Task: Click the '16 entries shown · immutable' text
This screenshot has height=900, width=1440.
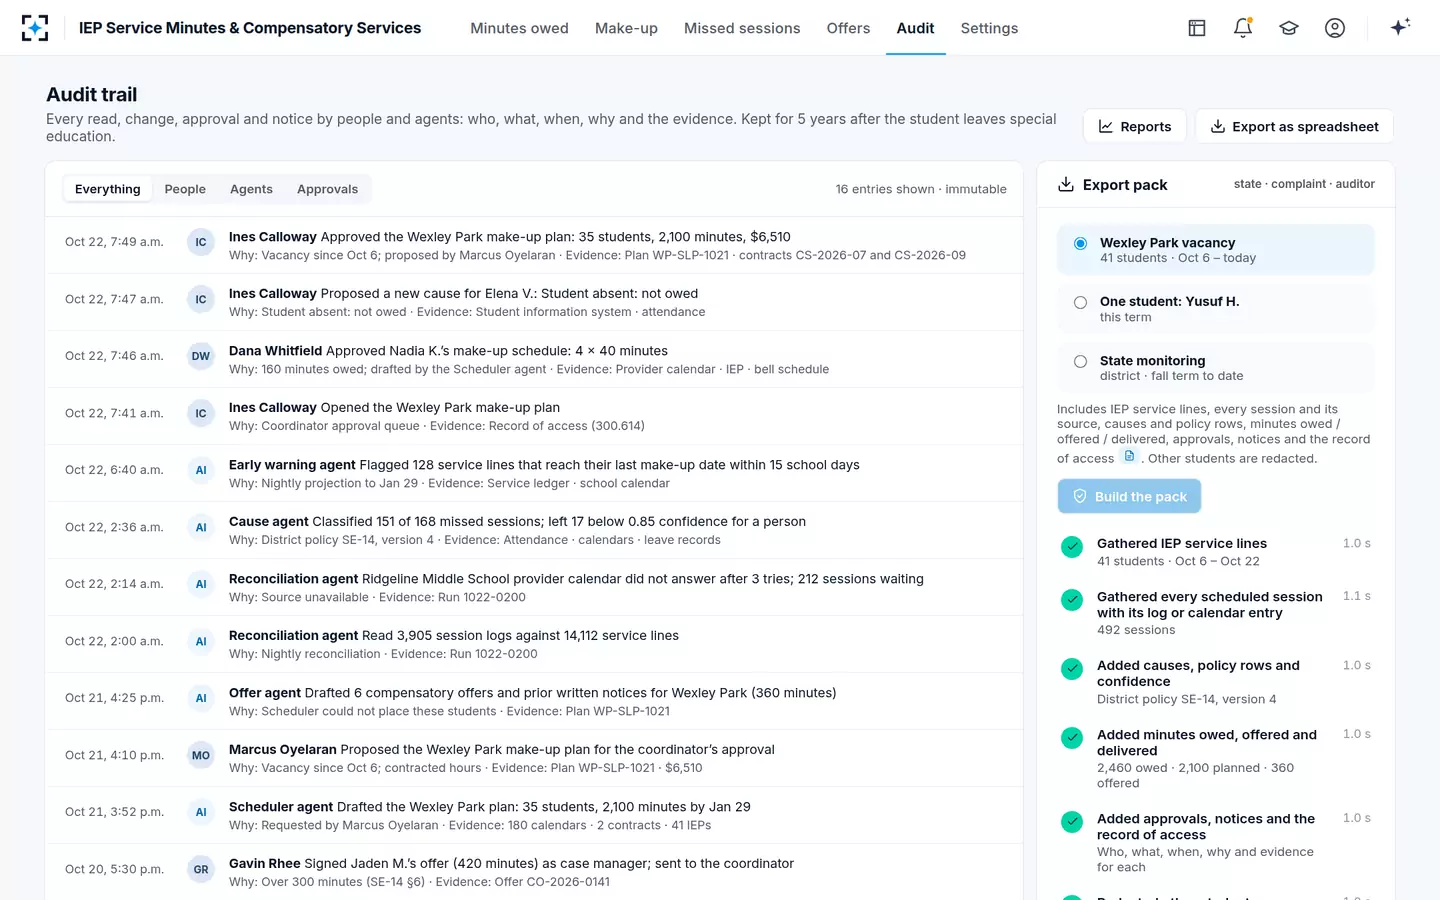Action: [921, 189]
